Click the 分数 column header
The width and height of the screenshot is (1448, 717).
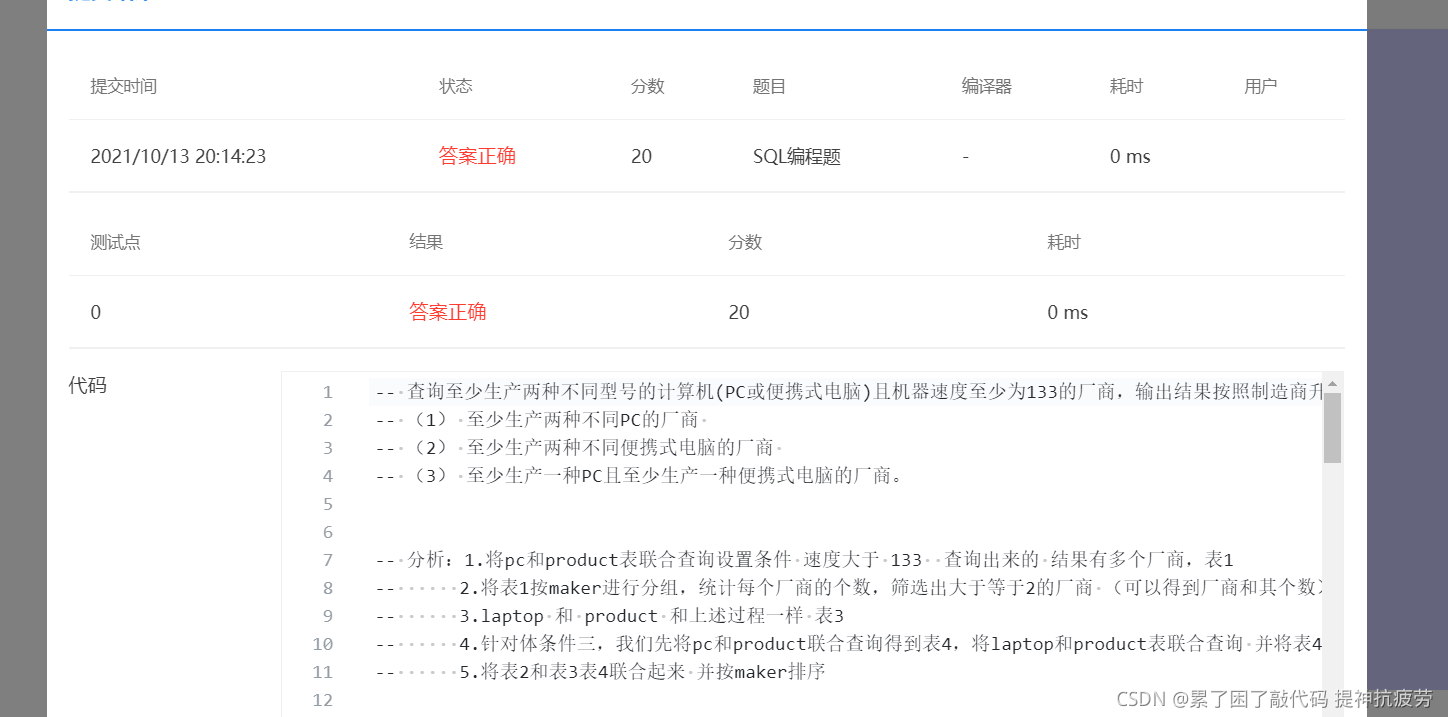click(x=647, y=86)
